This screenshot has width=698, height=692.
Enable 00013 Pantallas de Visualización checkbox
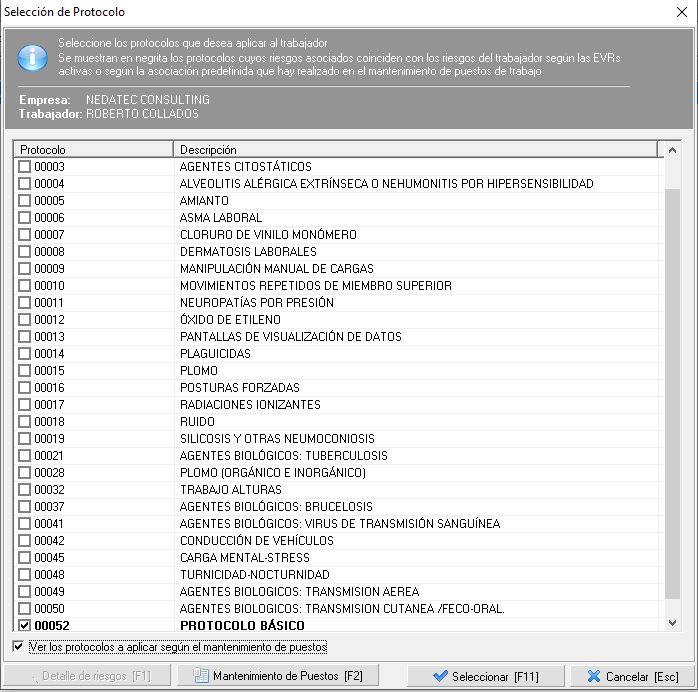point(24,336)
